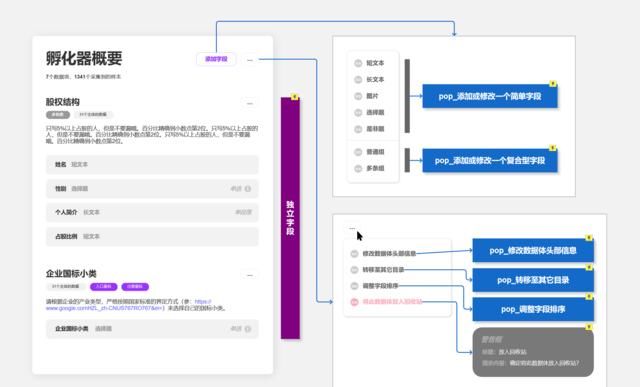
Task: Click the second purple tag under 企业国标小类
Action: 135,287
